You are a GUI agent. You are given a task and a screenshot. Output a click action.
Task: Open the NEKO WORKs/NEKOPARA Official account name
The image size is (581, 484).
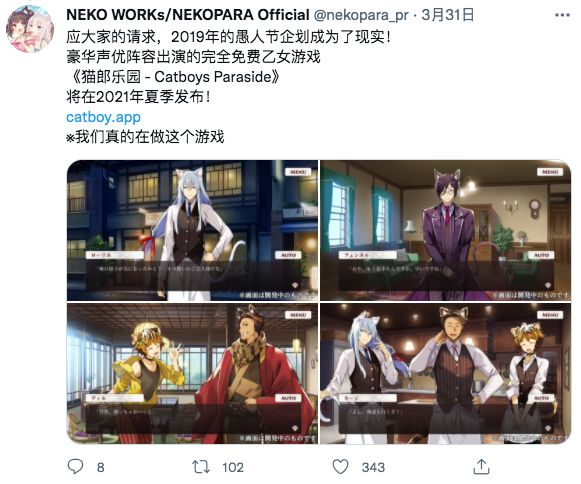click(187, 15)
